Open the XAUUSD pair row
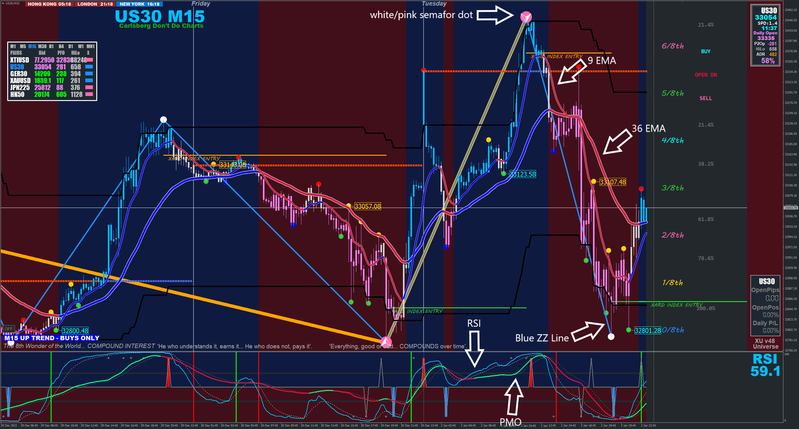Viewport: 799px width, 429px height. [51, 81]
